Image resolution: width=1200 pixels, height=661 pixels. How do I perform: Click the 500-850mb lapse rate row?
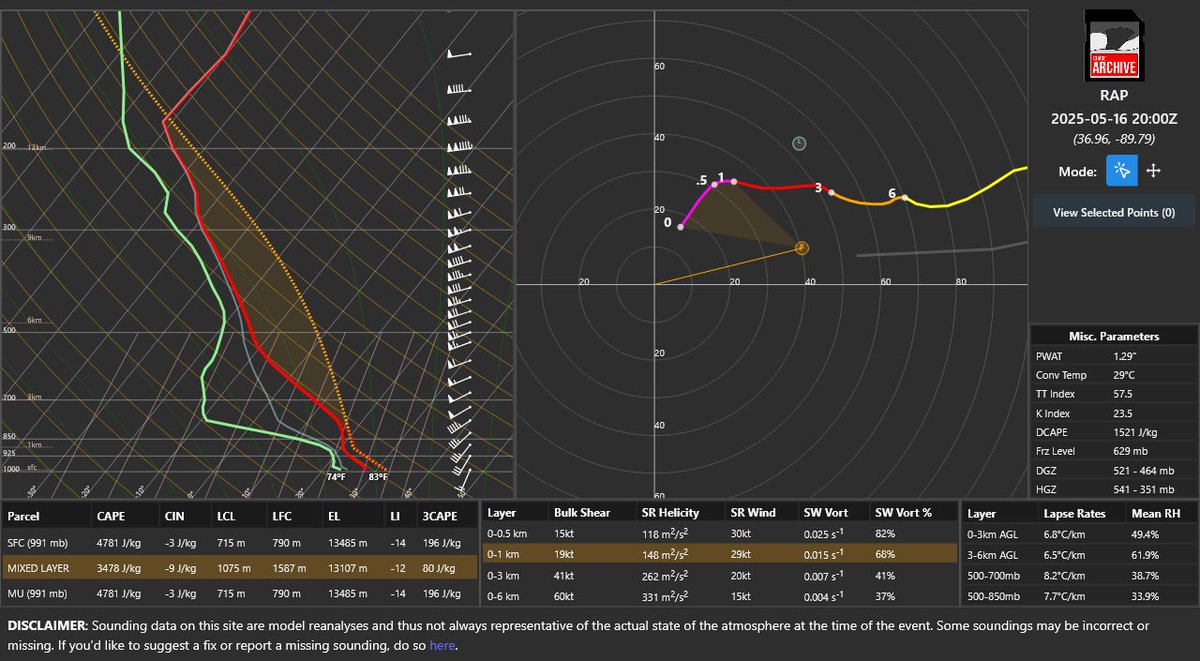(1078, 597)
